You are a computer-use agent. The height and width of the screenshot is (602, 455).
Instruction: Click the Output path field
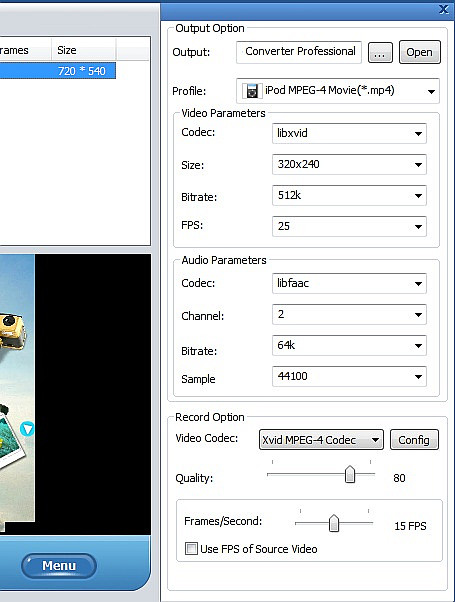[x=299, y=52]
